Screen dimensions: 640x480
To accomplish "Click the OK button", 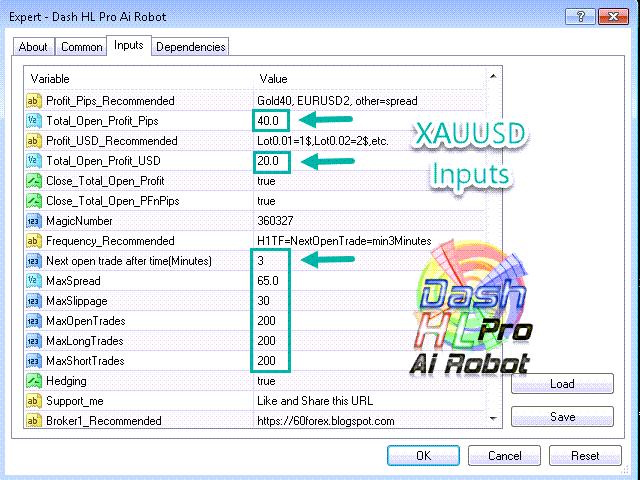I will 423,456.
